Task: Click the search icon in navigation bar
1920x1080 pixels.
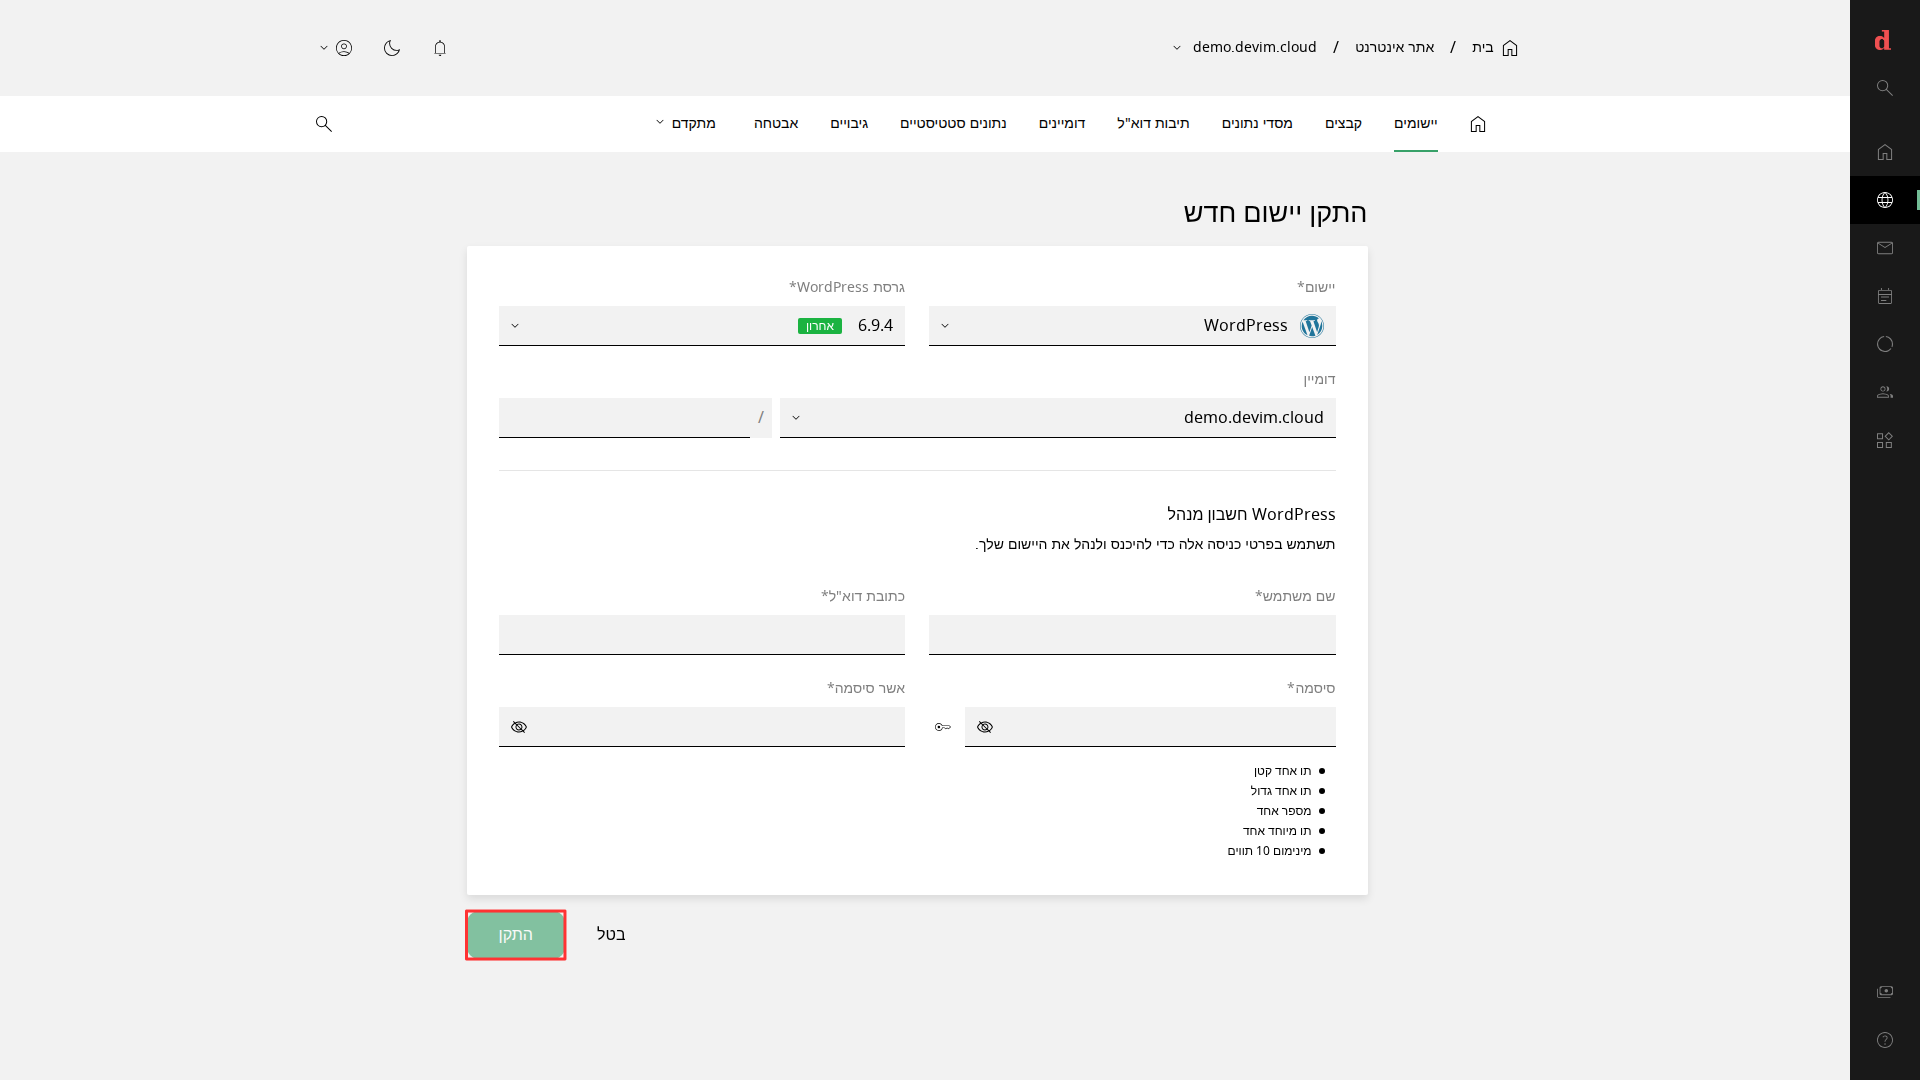Action: [324, 123]
